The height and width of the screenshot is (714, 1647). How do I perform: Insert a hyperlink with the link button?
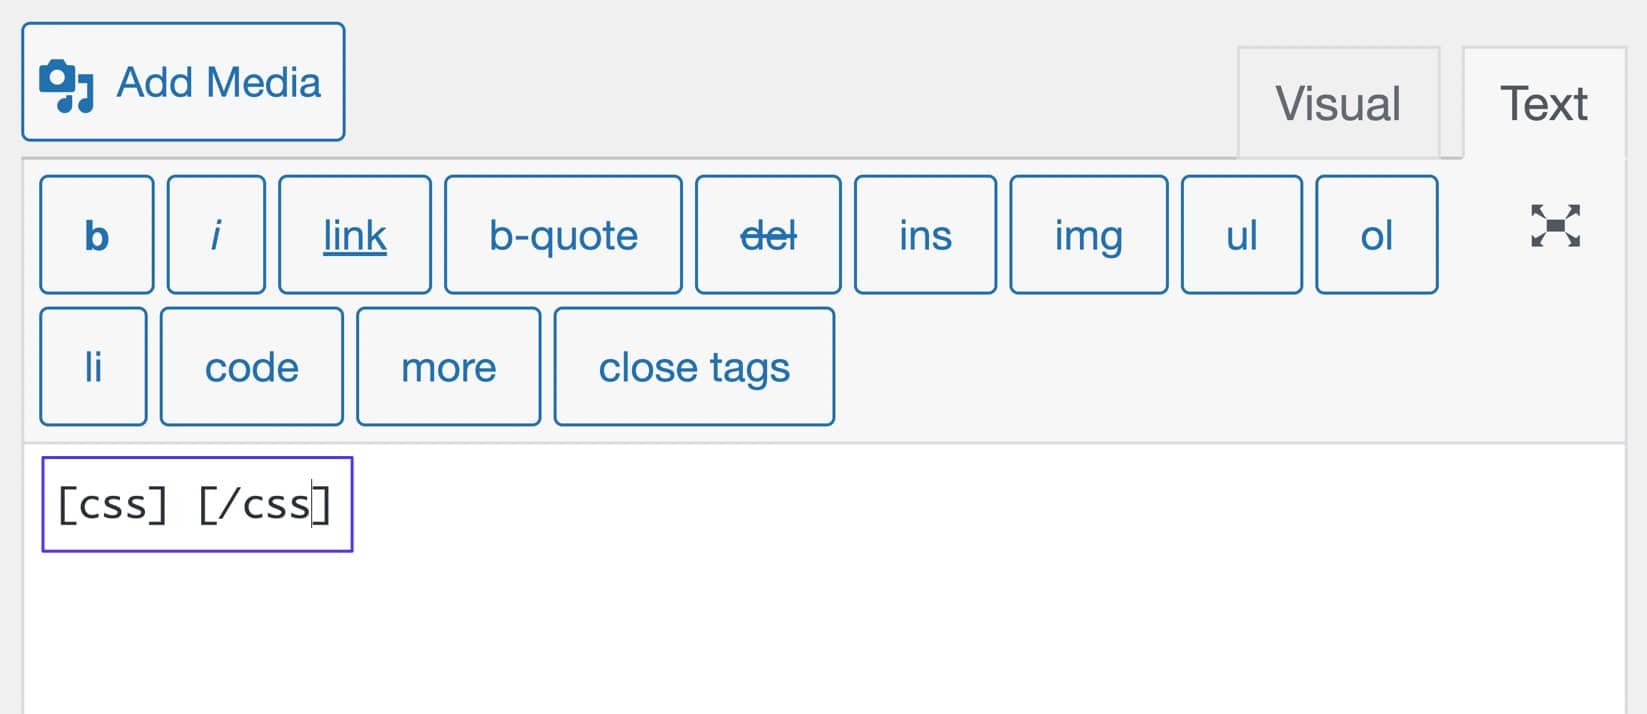point(354,235)
